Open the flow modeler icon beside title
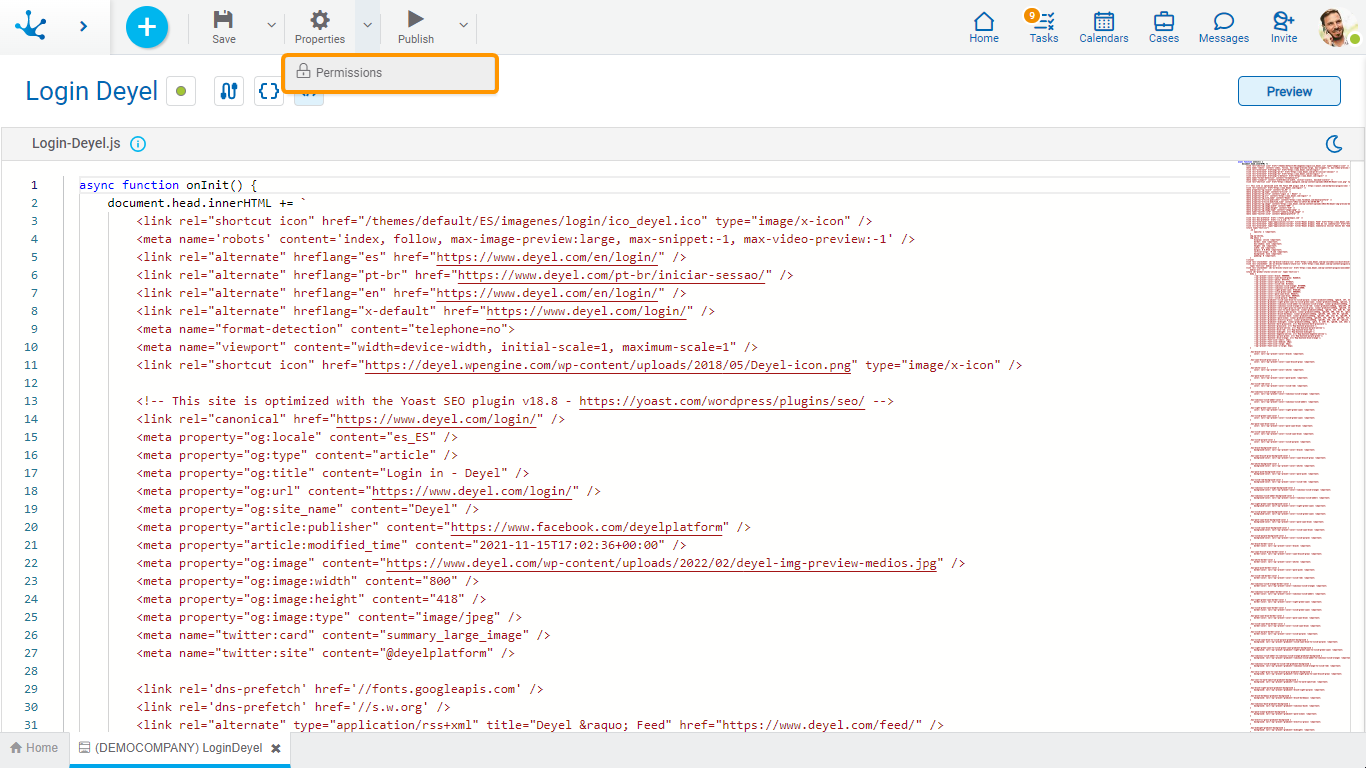The height and width of the screenshot is (768, 1366). click(x=229, y=91)
